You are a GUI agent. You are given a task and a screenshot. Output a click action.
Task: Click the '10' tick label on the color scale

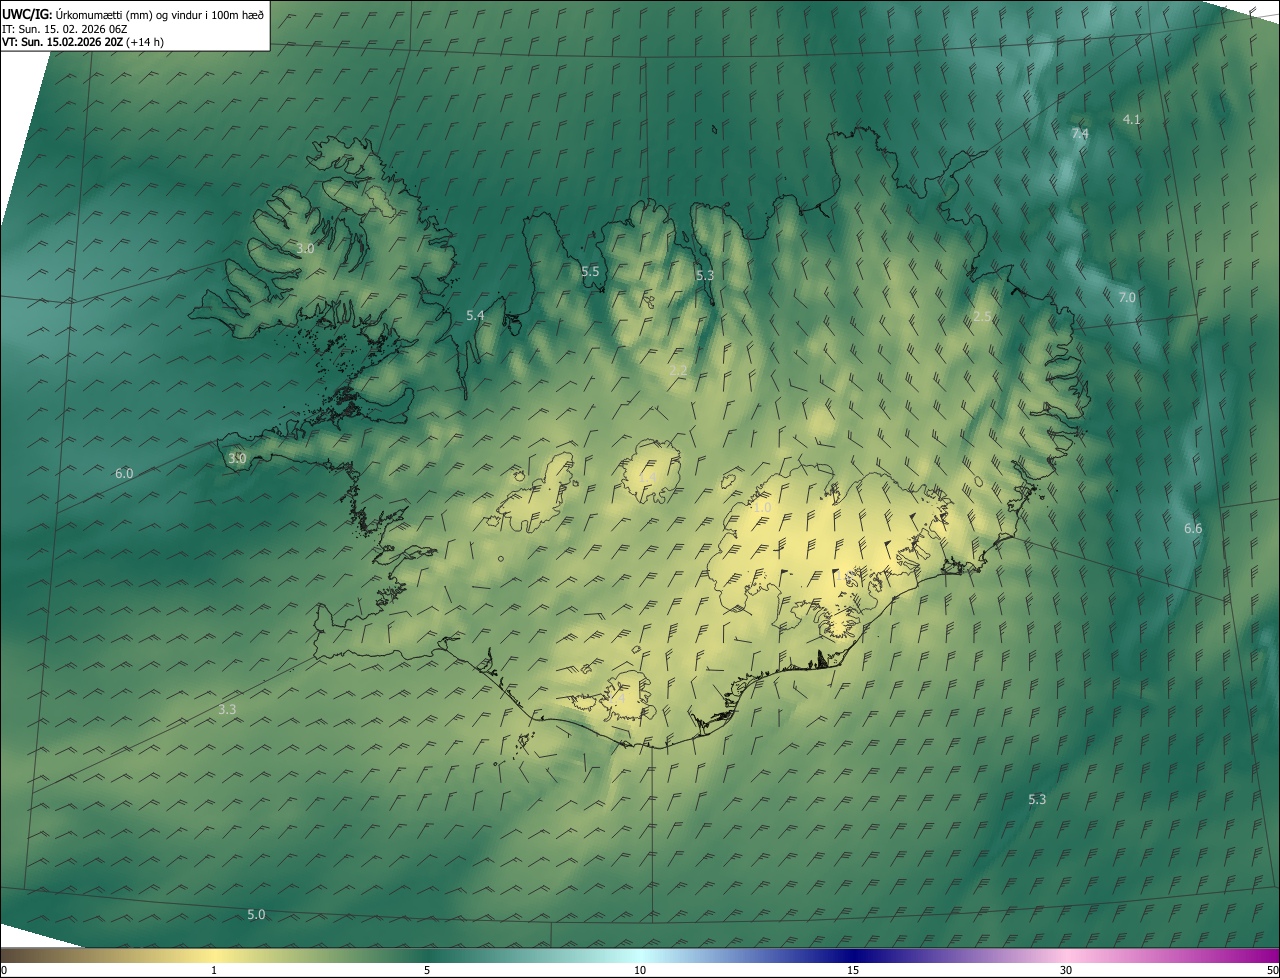click(x=640, y=970)
